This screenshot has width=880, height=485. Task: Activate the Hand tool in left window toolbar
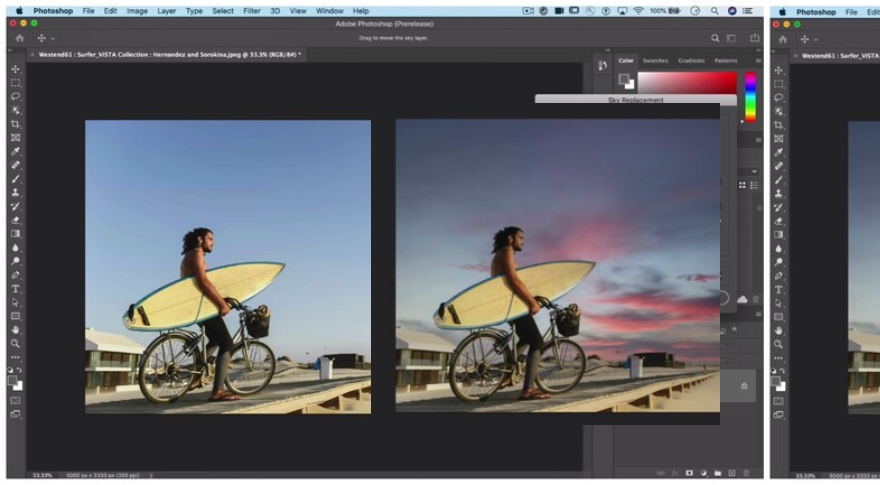[x=15, y=329]
